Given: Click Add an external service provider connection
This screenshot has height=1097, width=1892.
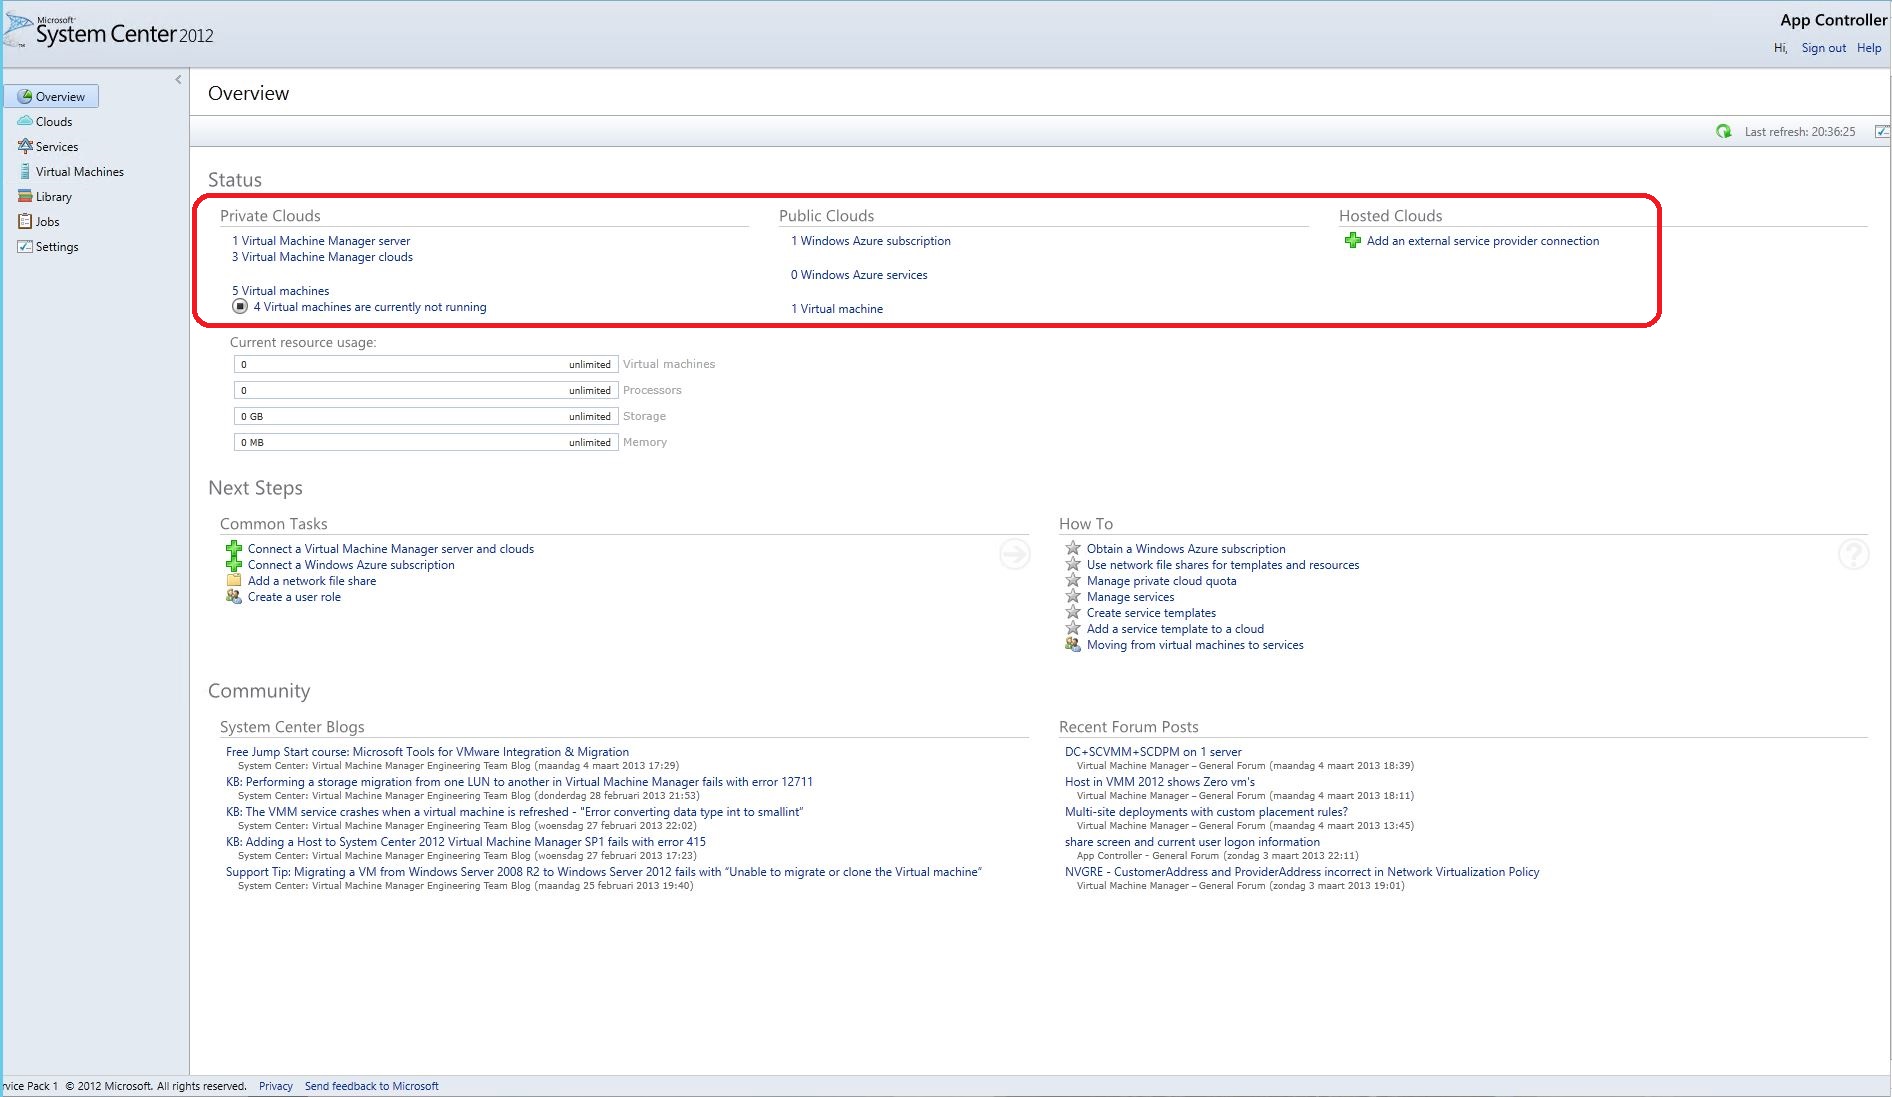Looking at the screenshot, I should click(1483, 240).
